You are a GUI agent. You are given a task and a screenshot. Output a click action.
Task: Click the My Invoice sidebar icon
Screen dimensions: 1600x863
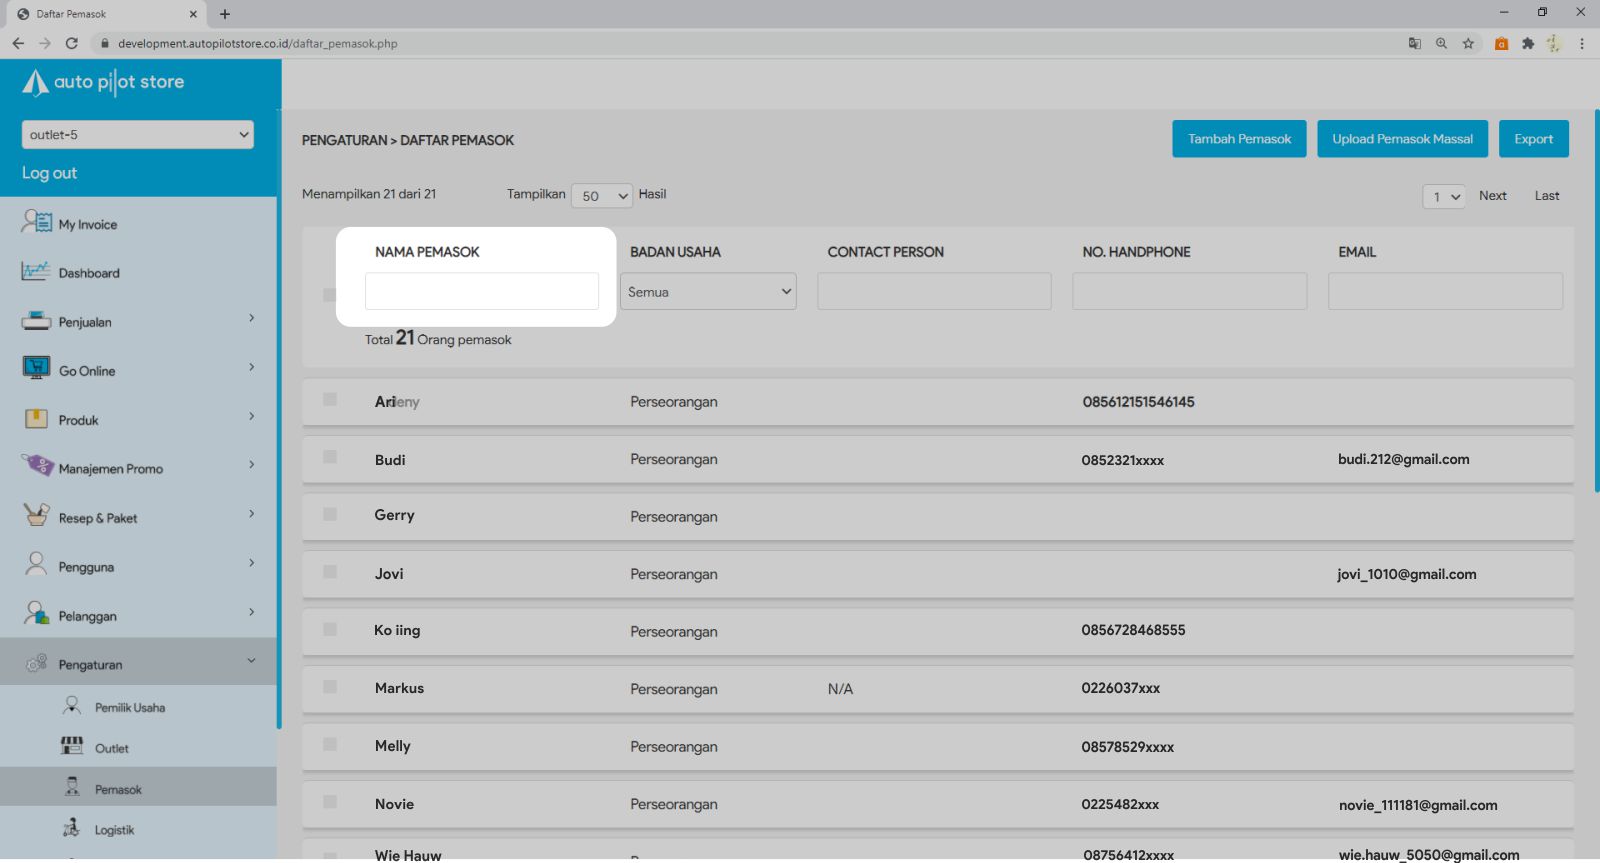pyautogui.click(x=37, y=222)
